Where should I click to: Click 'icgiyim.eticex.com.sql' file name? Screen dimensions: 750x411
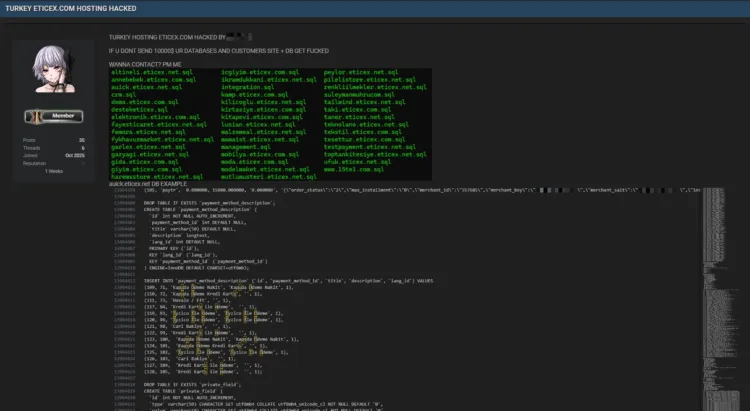coord(260,72)
